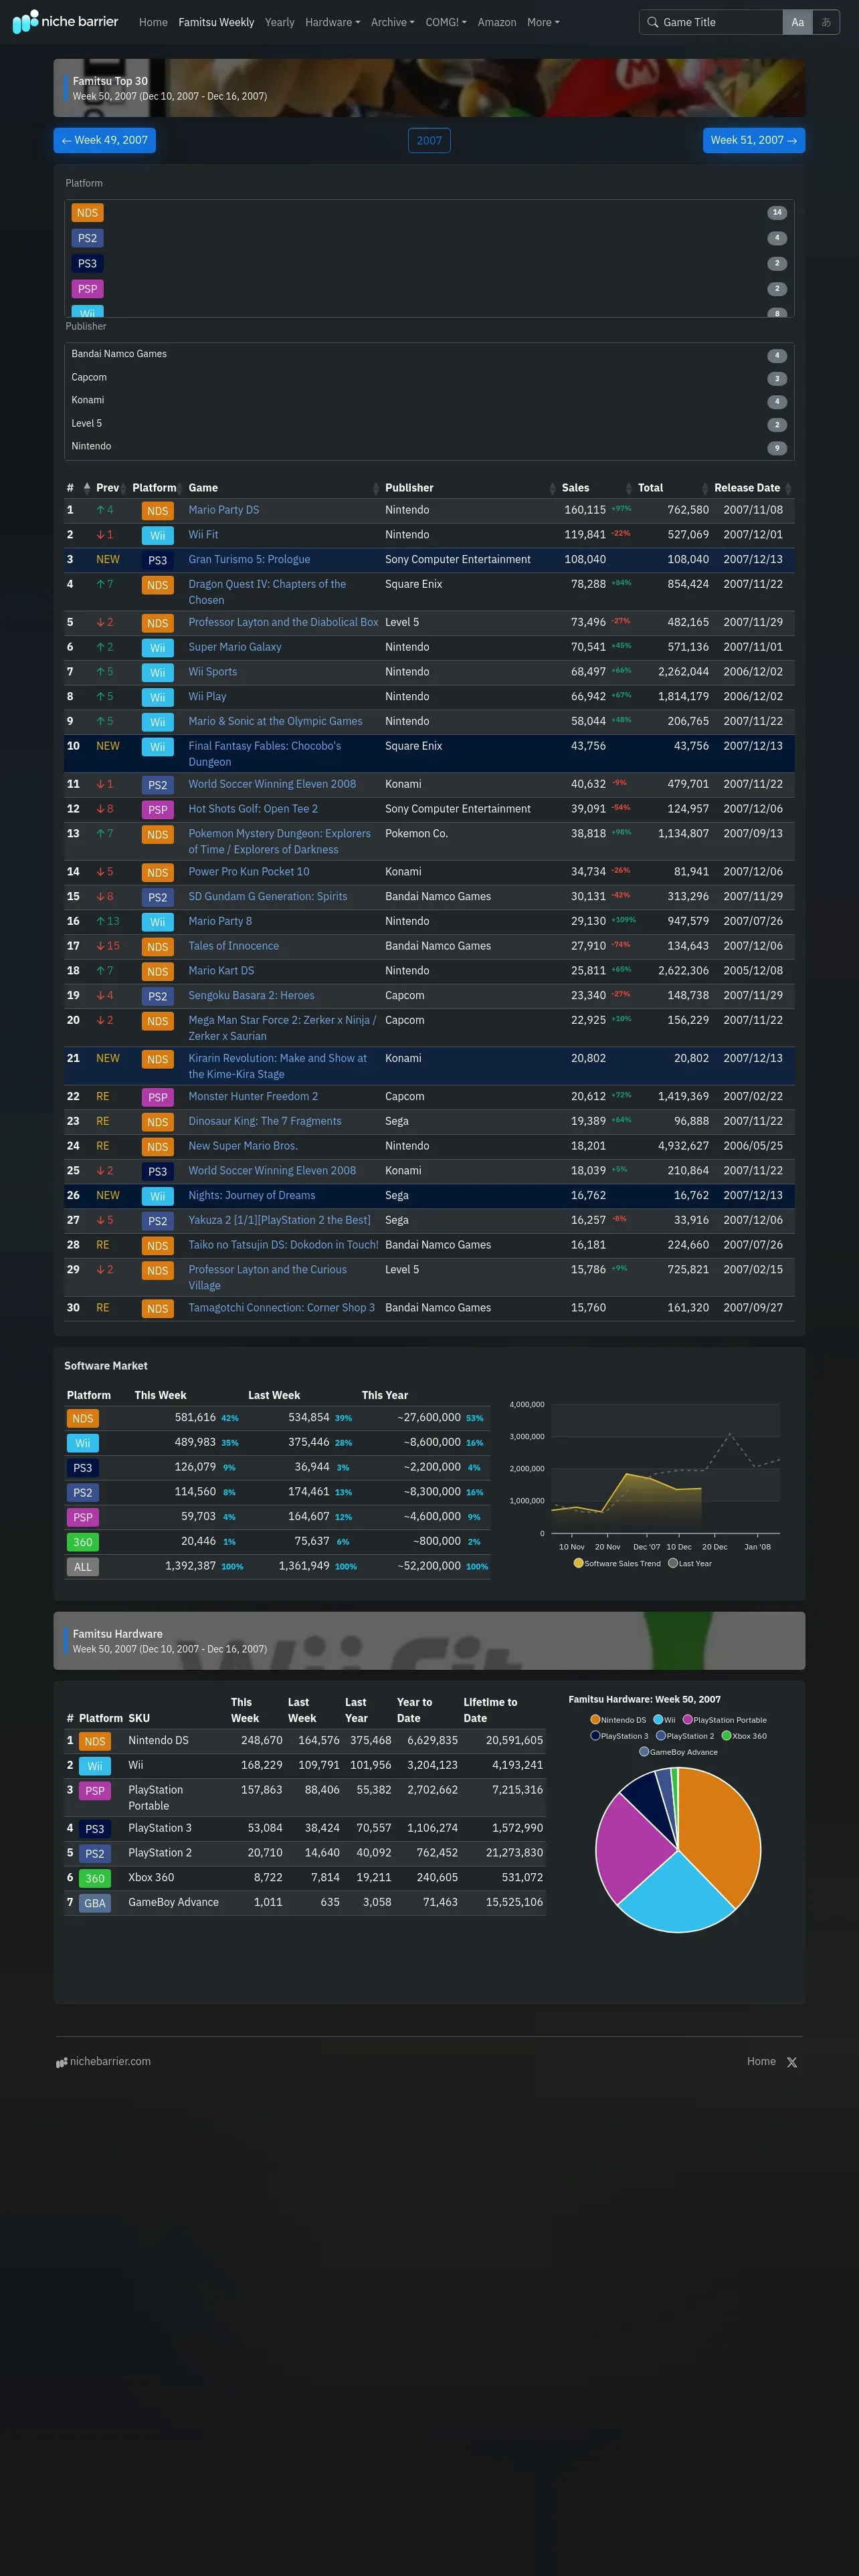Filter by publisher Level 5
This screenshot has height=2576, width=859.
tap(429, 424)
